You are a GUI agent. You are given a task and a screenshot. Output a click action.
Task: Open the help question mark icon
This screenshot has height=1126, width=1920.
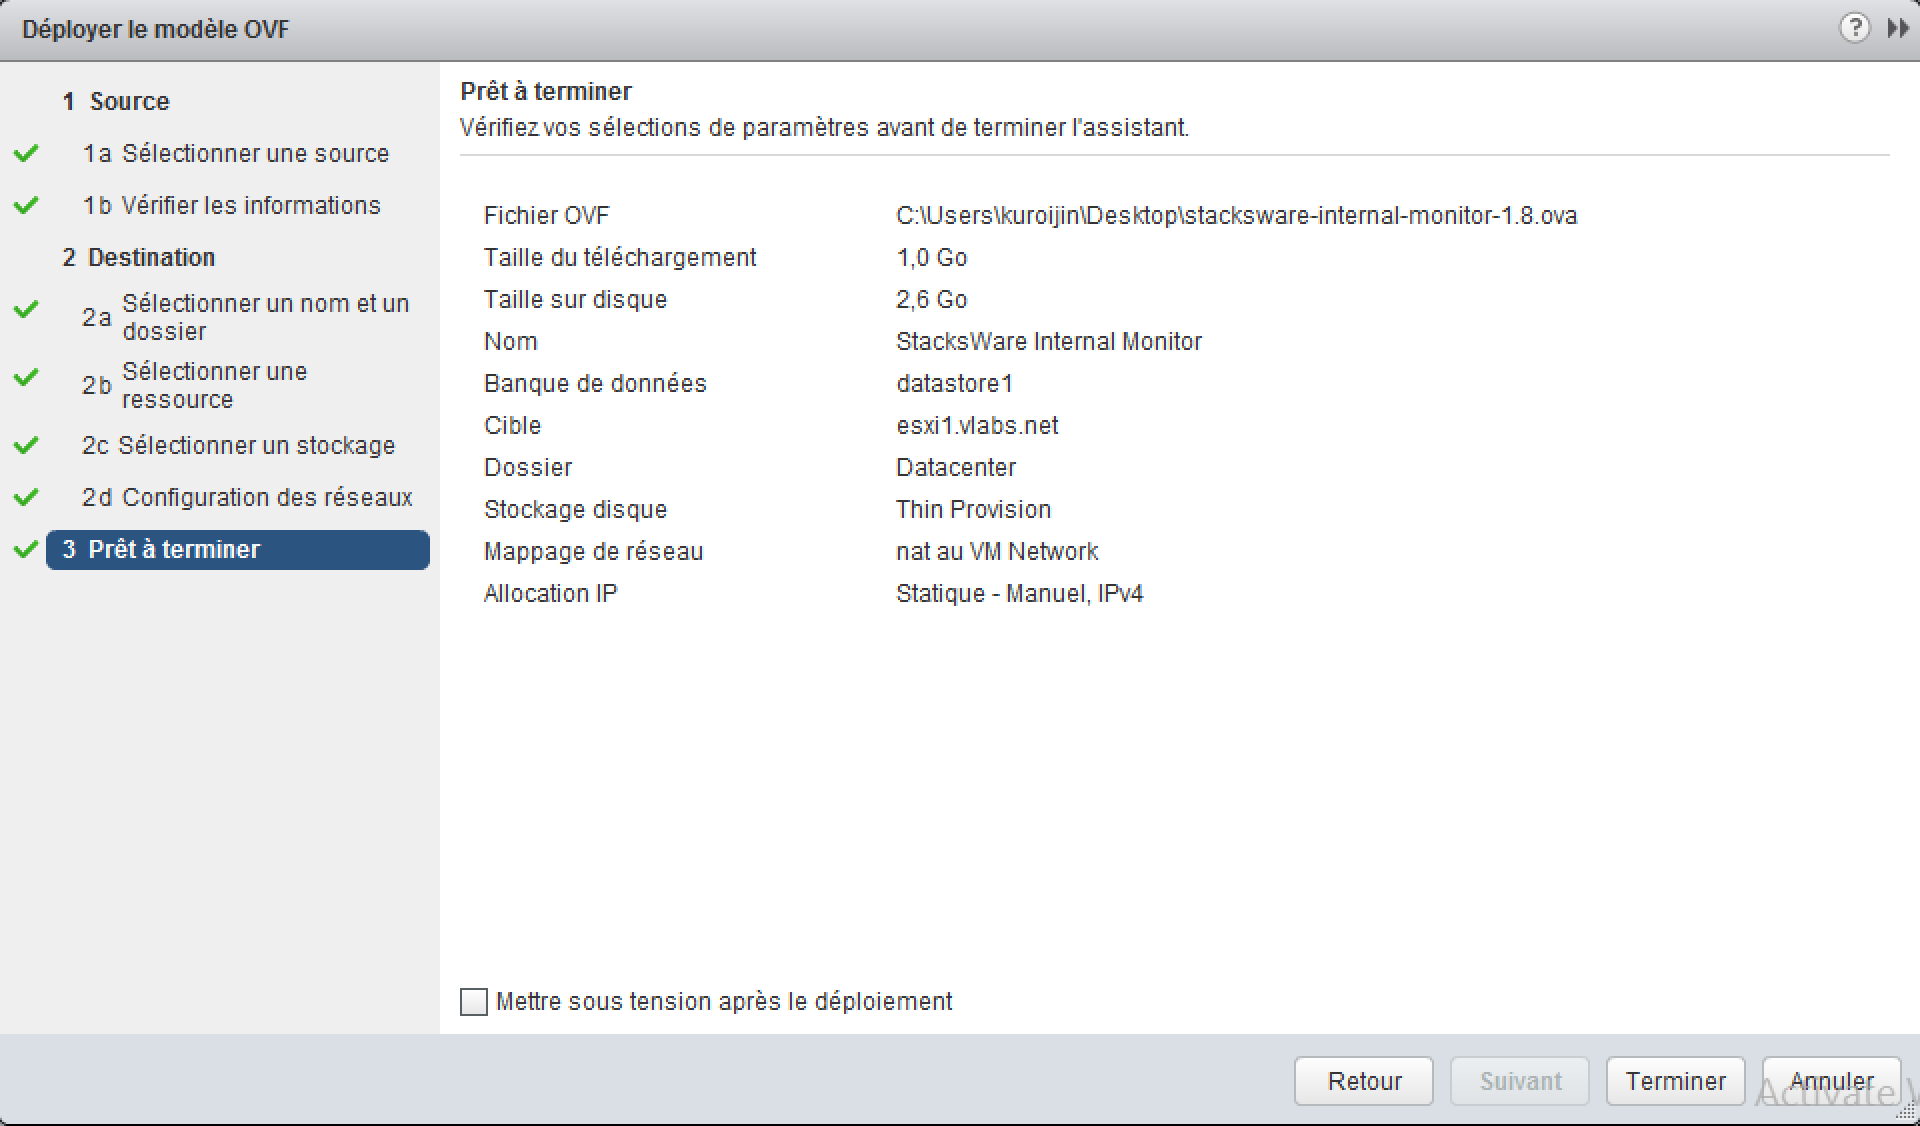(x=1854, y=28)
